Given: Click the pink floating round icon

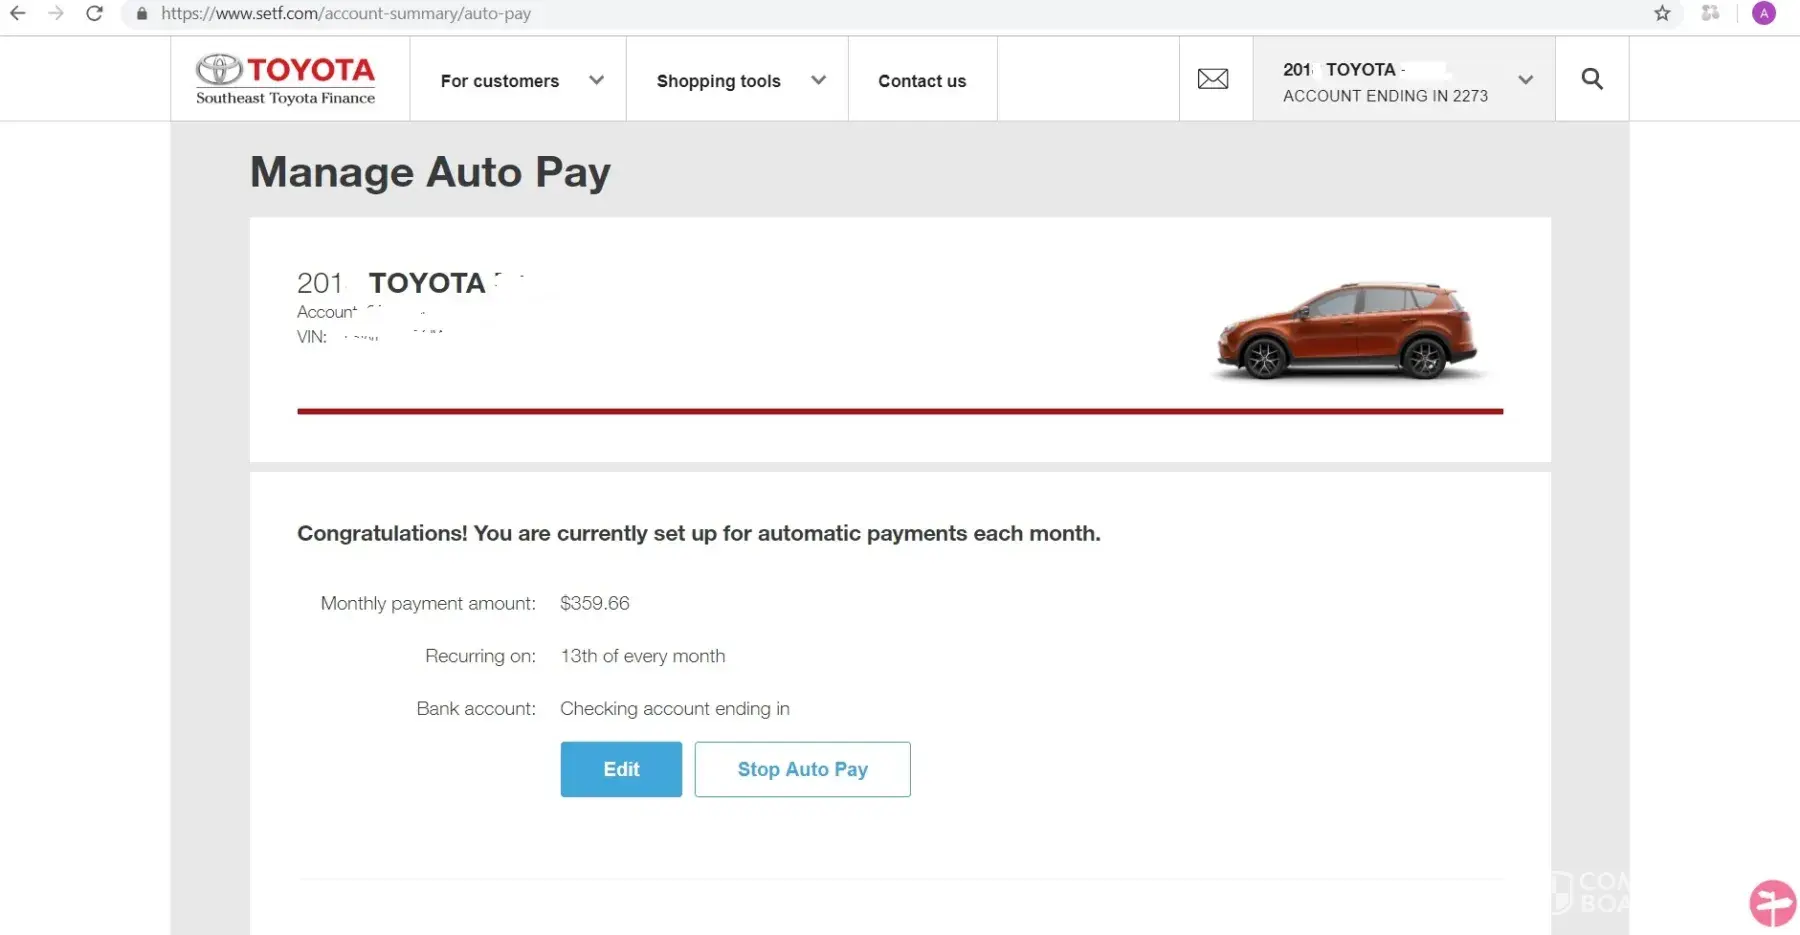Looking at the screenshot, I should (1773, 904).
